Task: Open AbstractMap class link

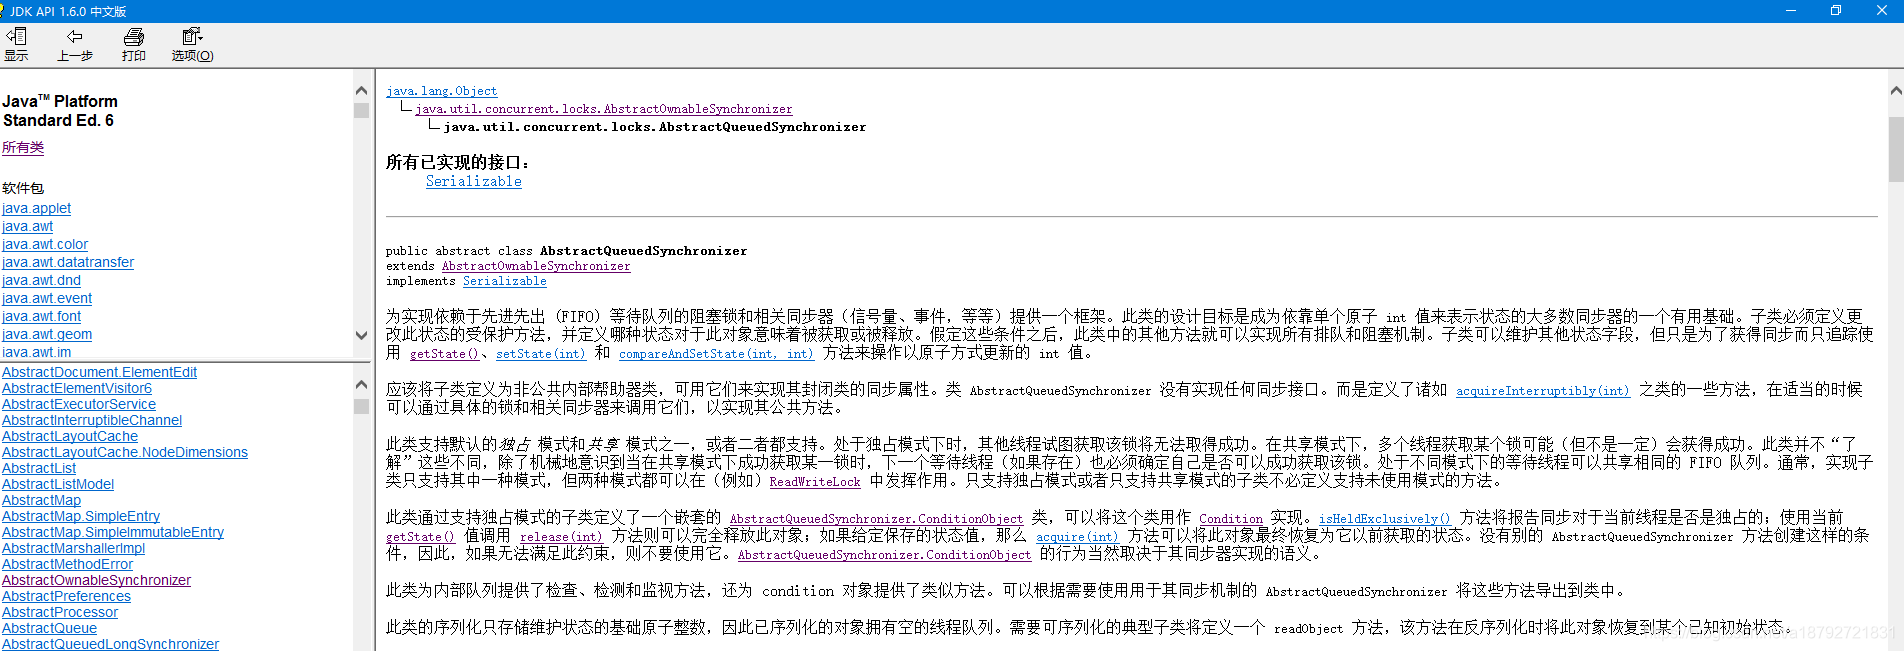Action: (x=41, y=500)
